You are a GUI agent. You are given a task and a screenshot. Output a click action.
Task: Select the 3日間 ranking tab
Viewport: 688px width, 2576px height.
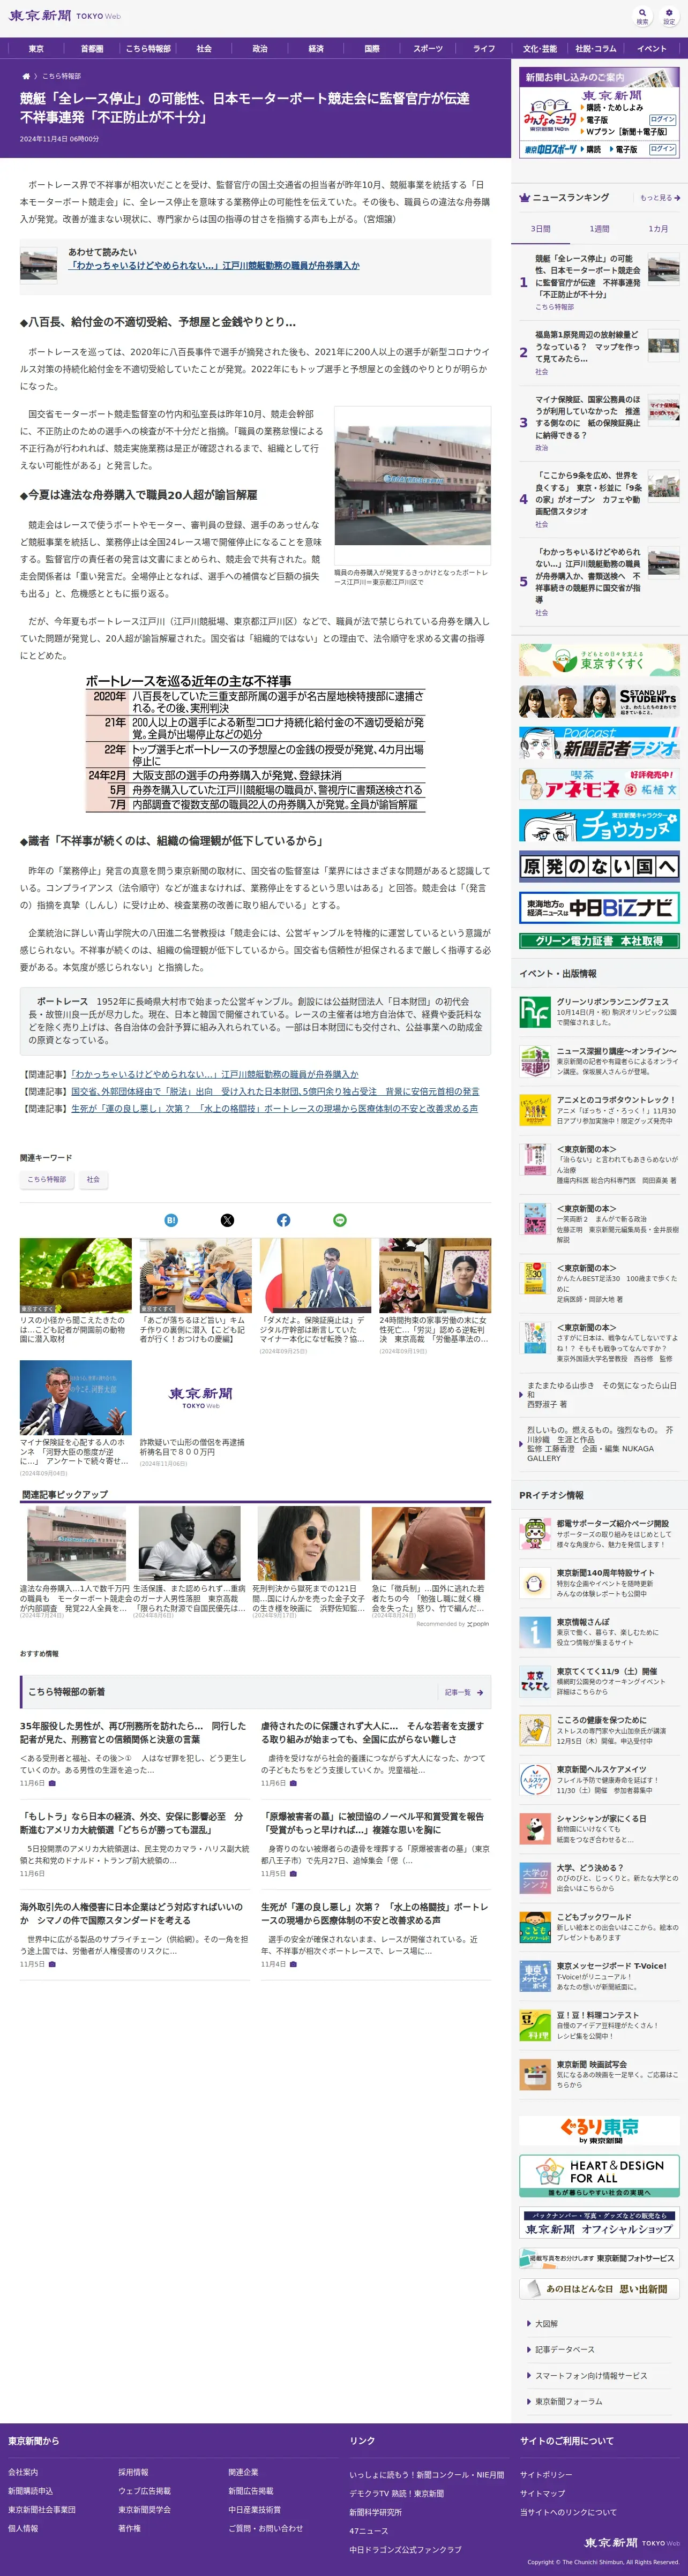click(540, 229)
